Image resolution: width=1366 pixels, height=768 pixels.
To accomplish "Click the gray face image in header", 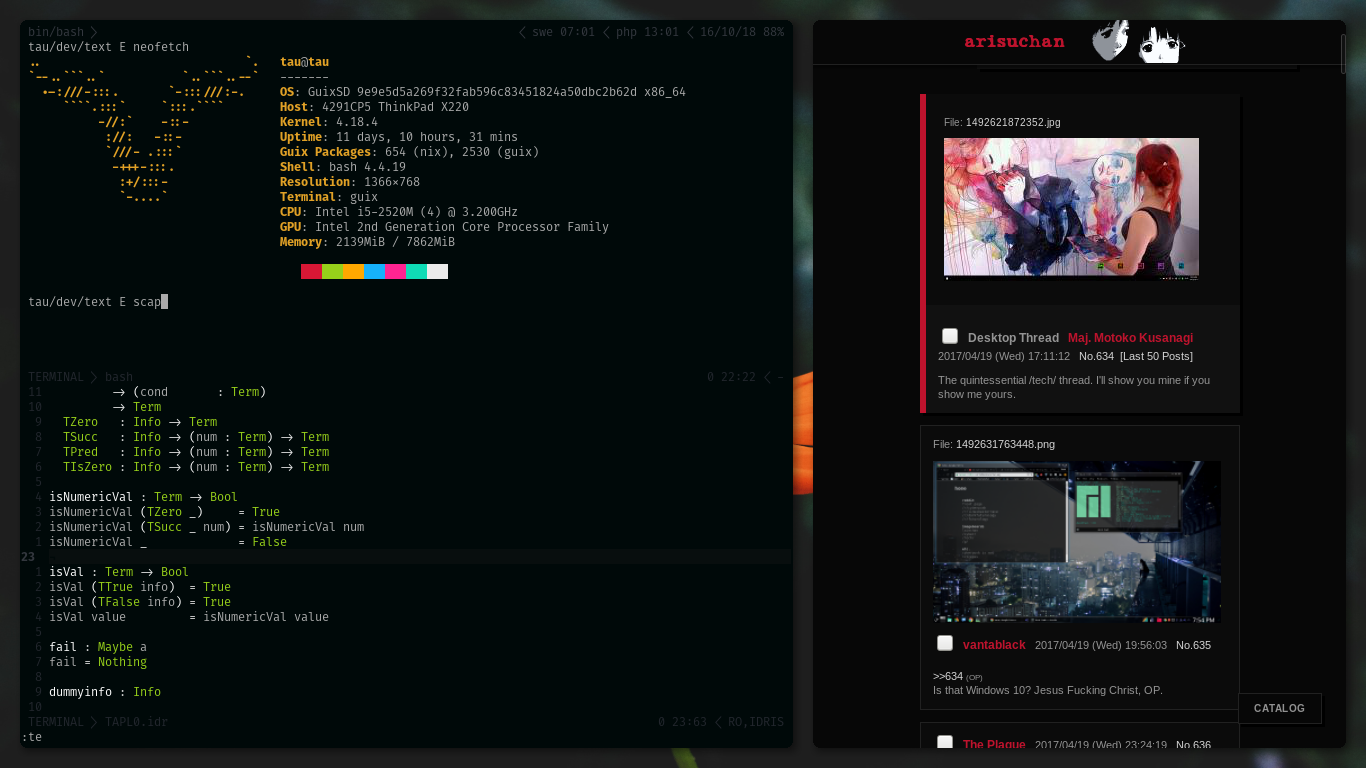I will [x=1110, y=42].
